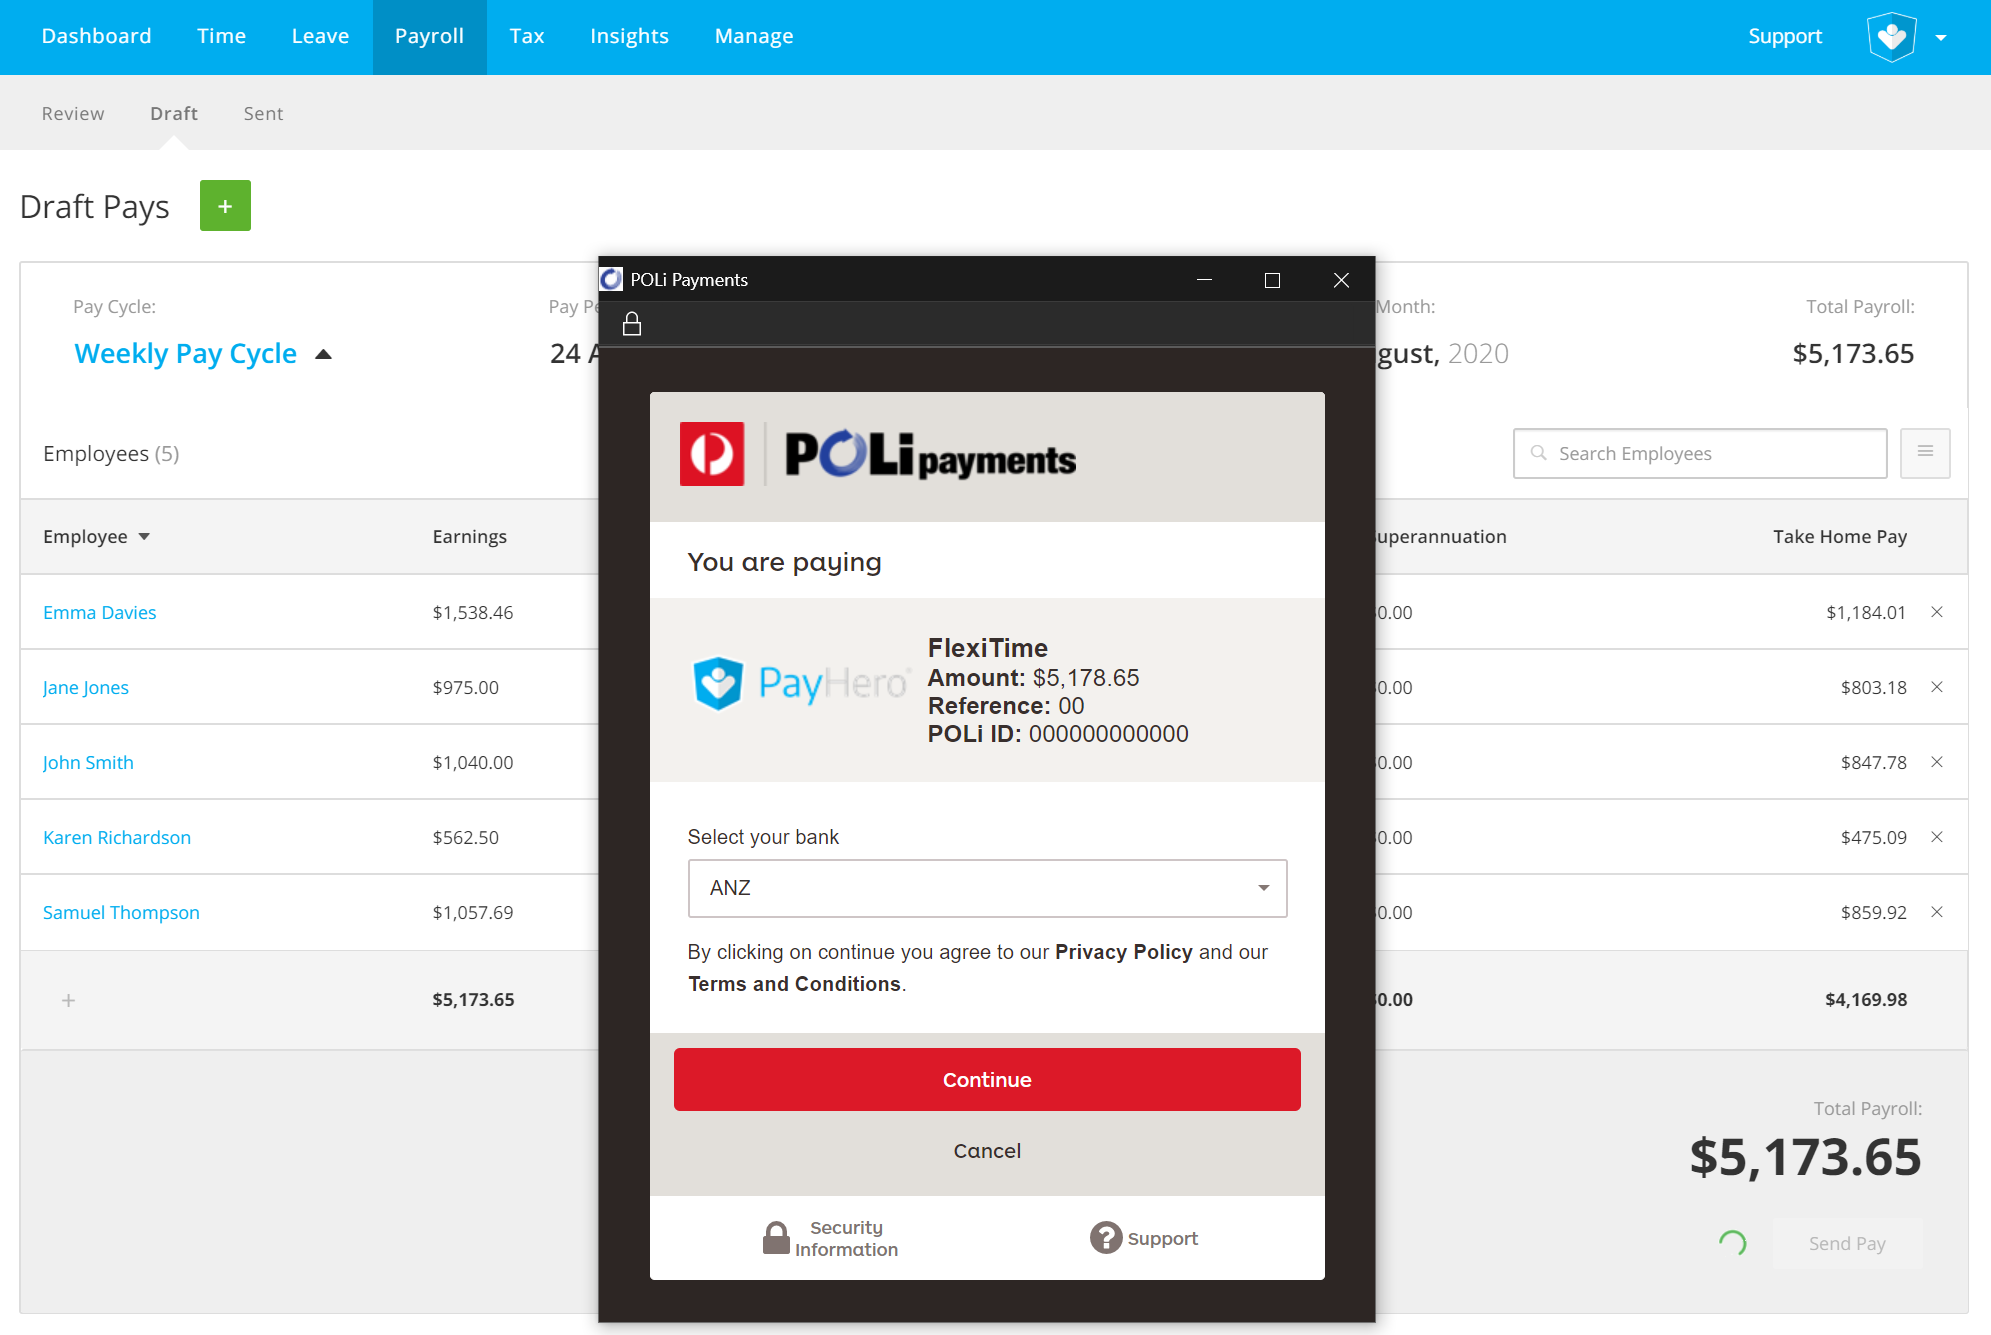The height and width of the screenshot is (1335, 1991).
Task: Open the Select your bank ANZ dropdown
Action: click(x=987, y=888)
